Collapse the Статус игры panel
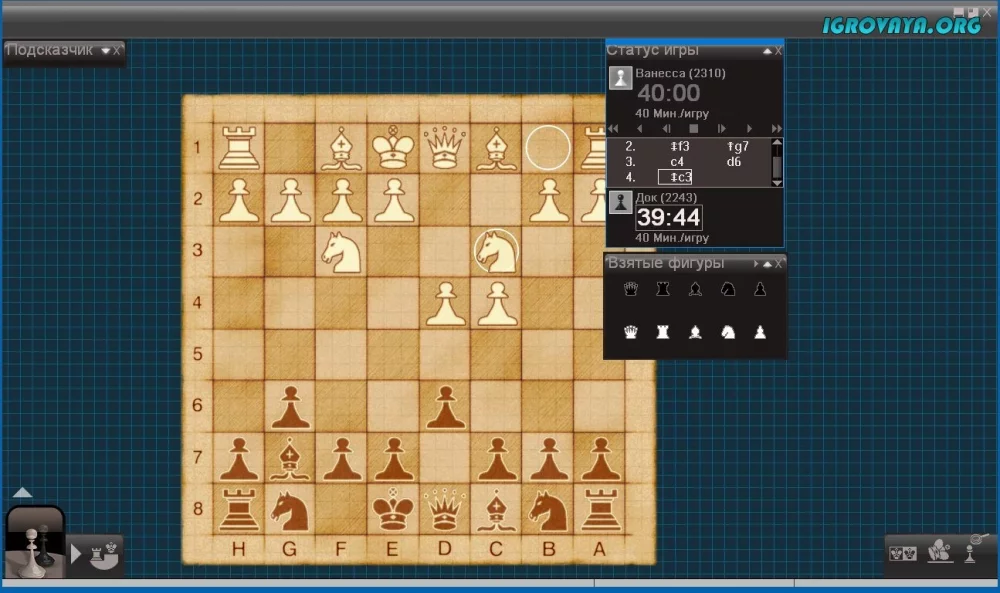Screen dimensions: 1000x593 (x=766, y=50)
